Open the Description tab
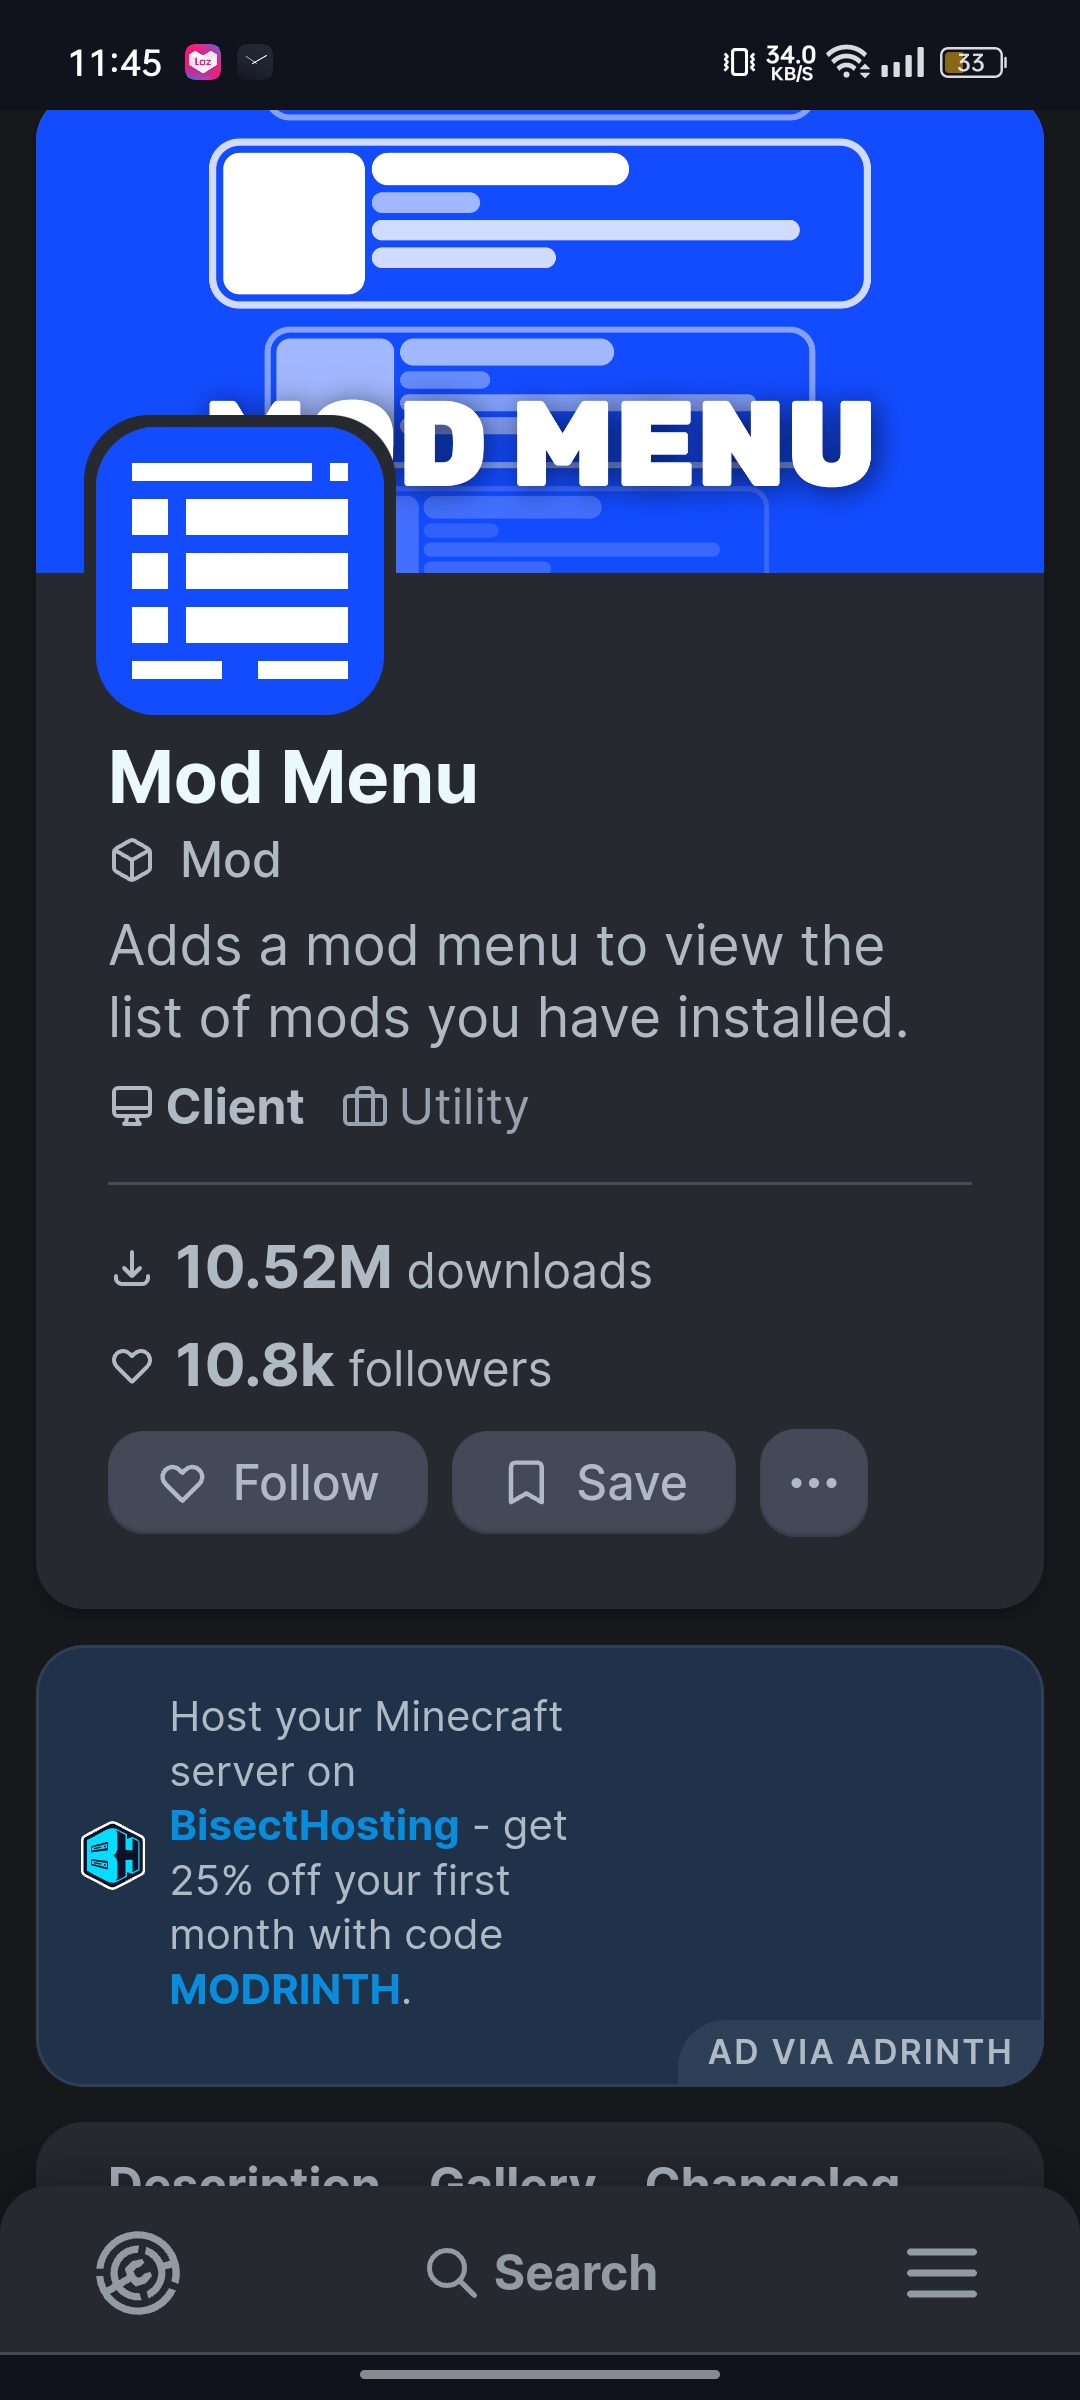The width and height of the screenshot is (1080, 2400). 244,2174
